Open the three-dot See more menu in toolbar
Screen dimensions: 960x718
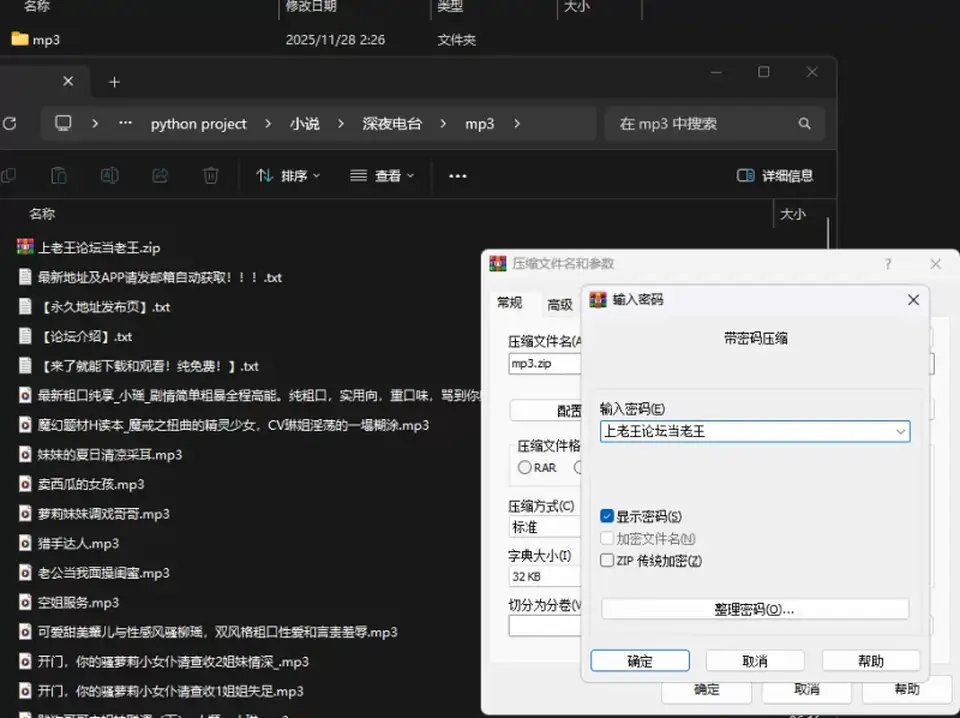(x=457, y=176)
